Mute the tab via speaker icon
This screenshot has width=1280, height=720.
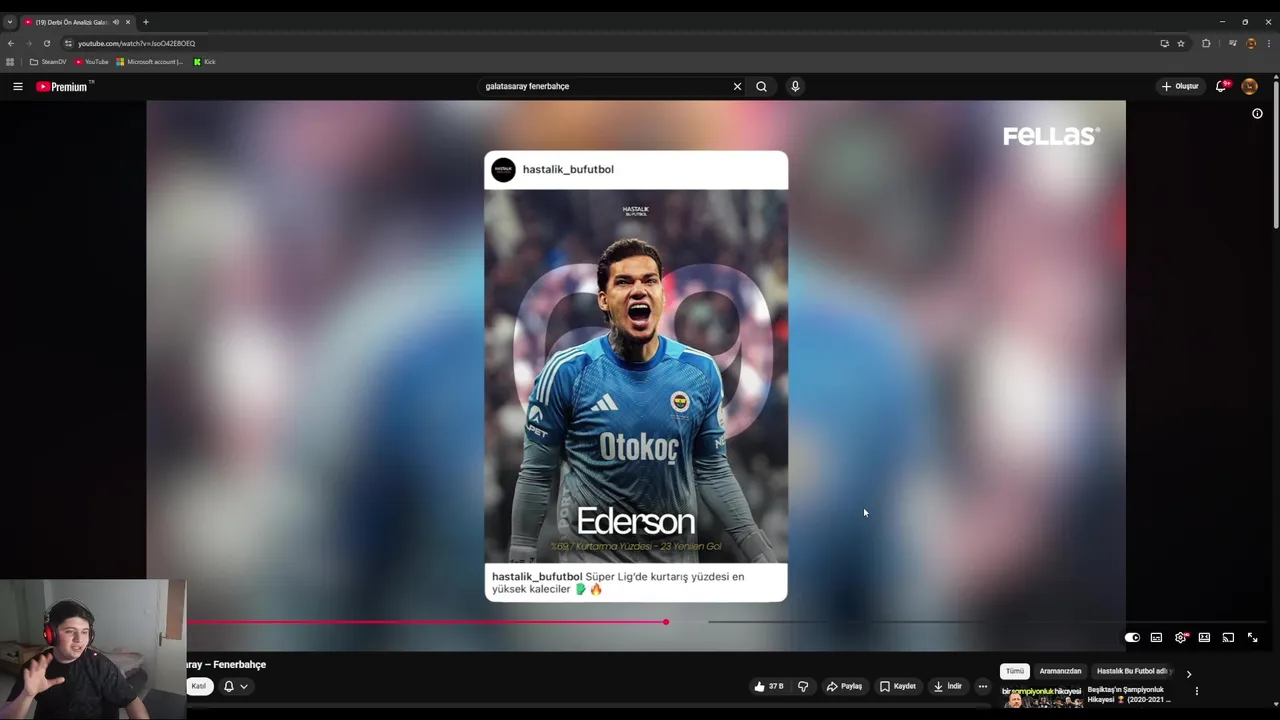(116, 22)
